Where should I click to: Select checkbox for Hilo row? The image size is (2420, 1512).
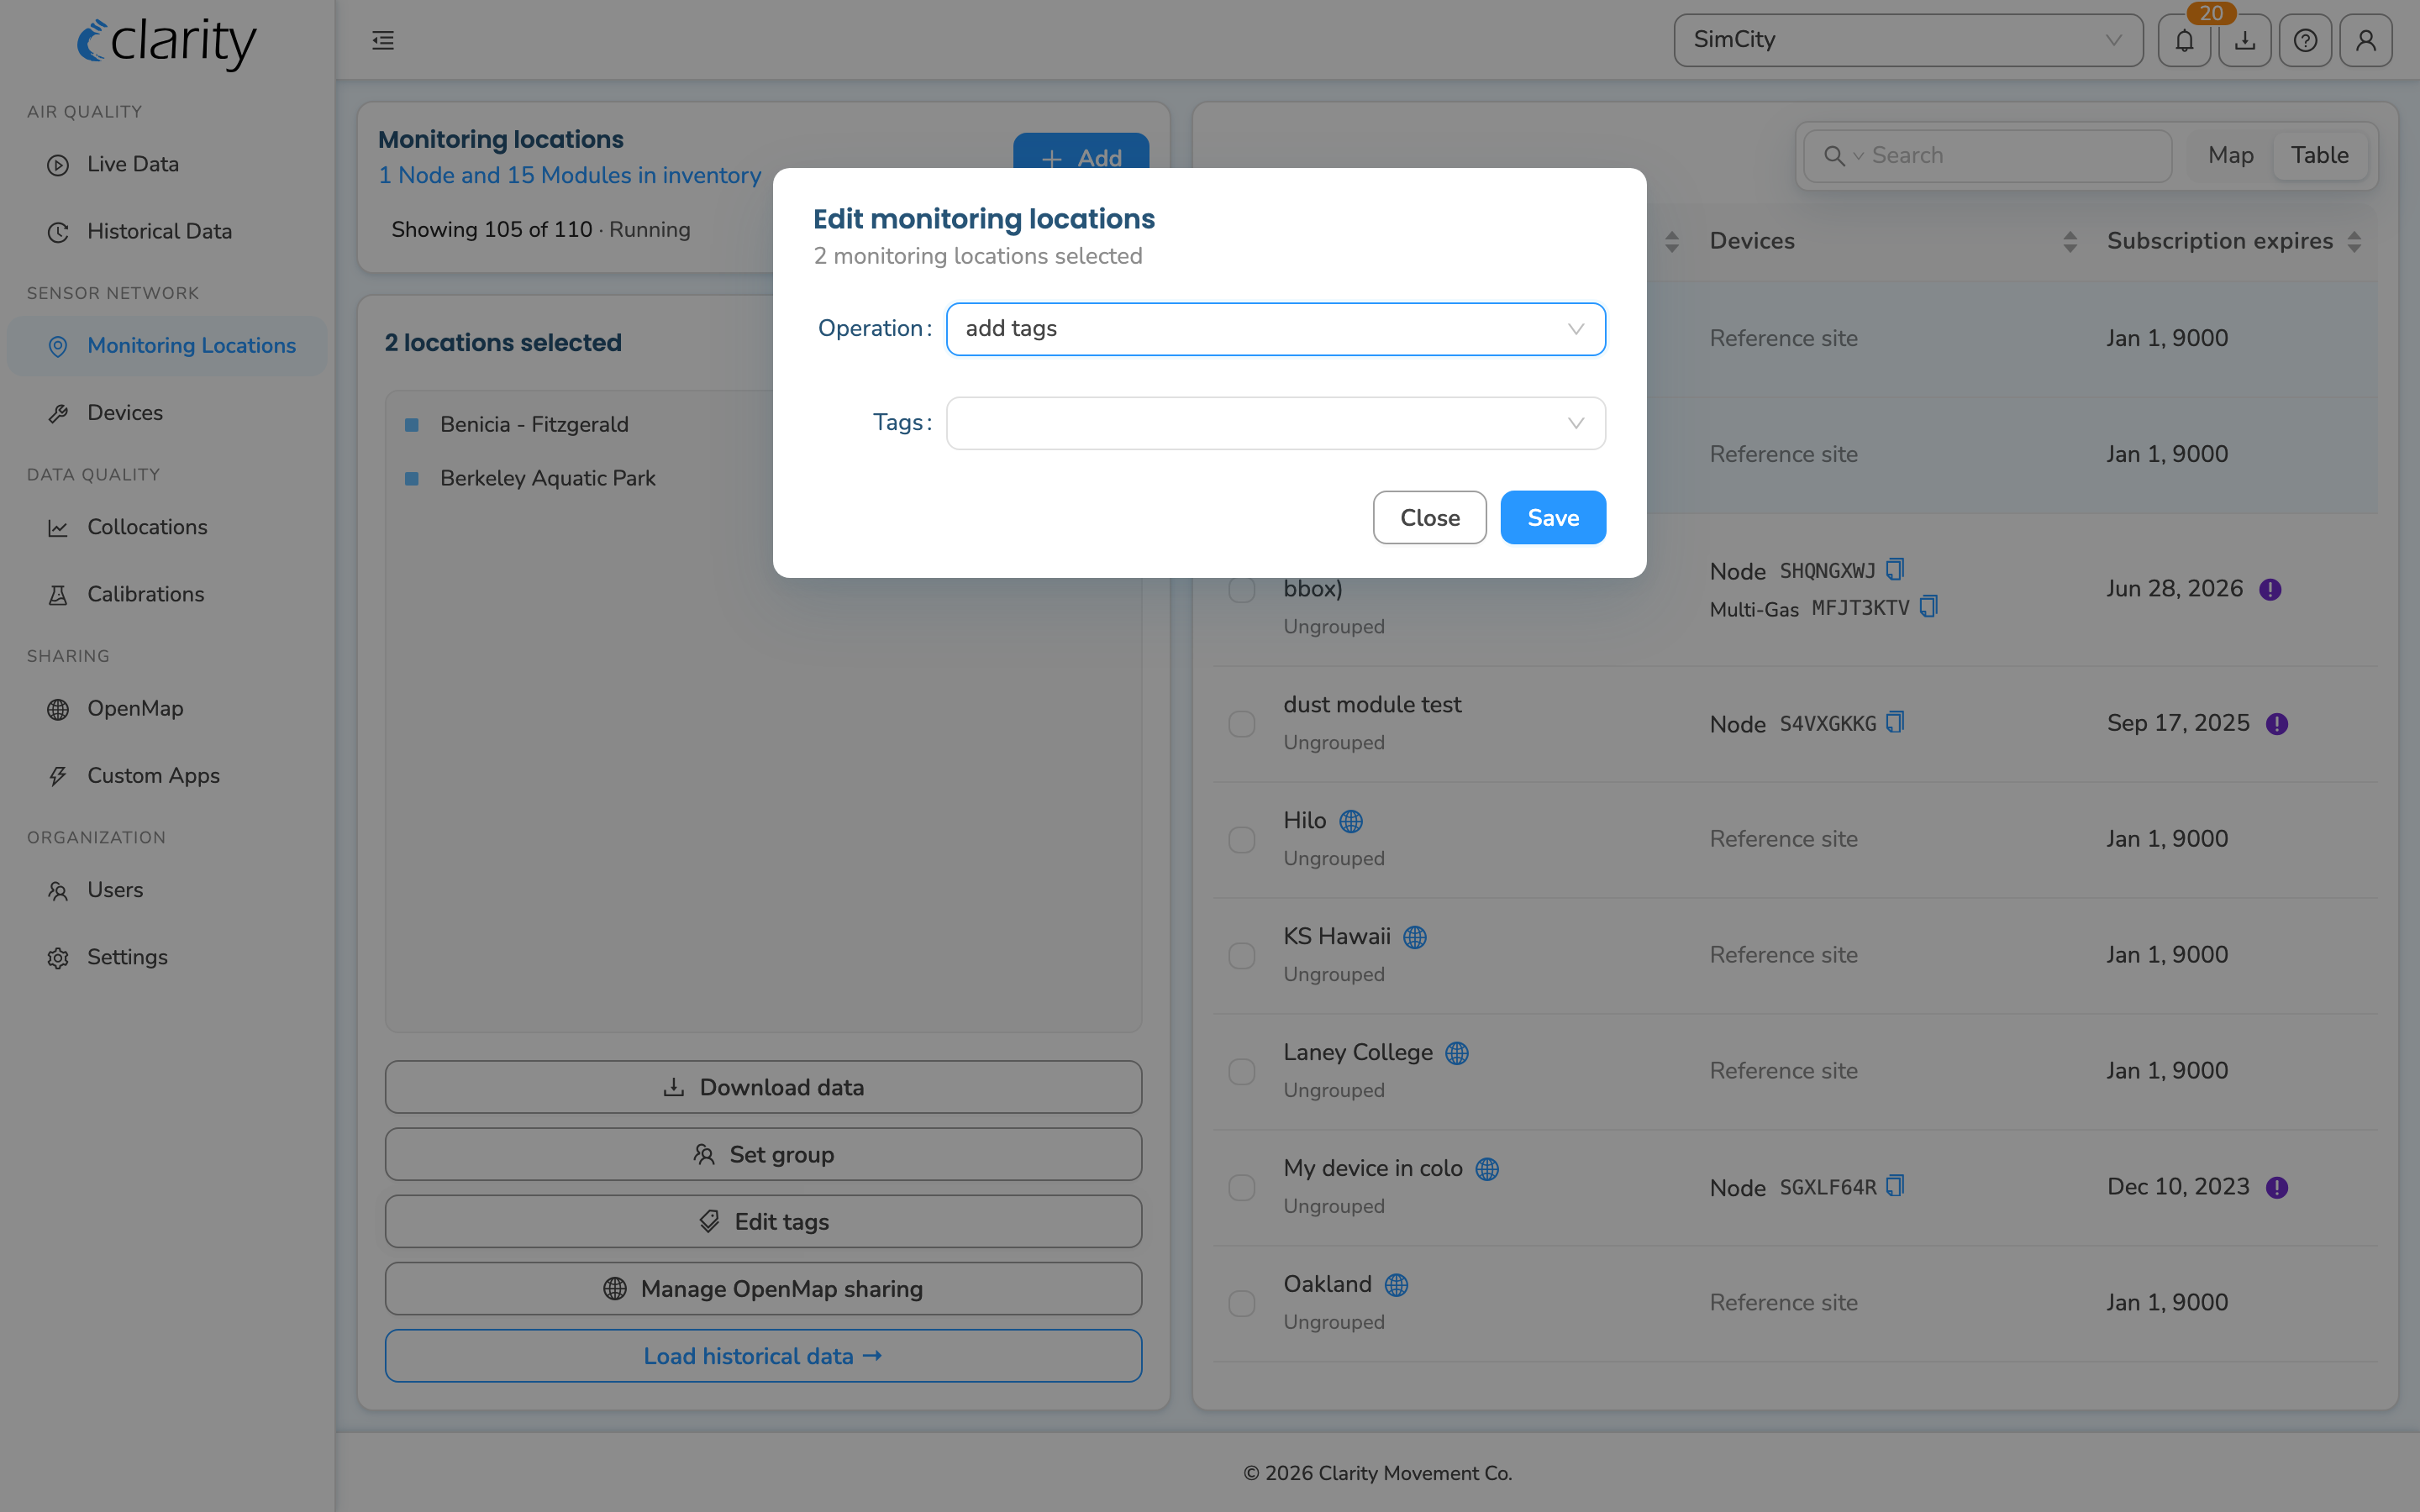pos(1242,839)
